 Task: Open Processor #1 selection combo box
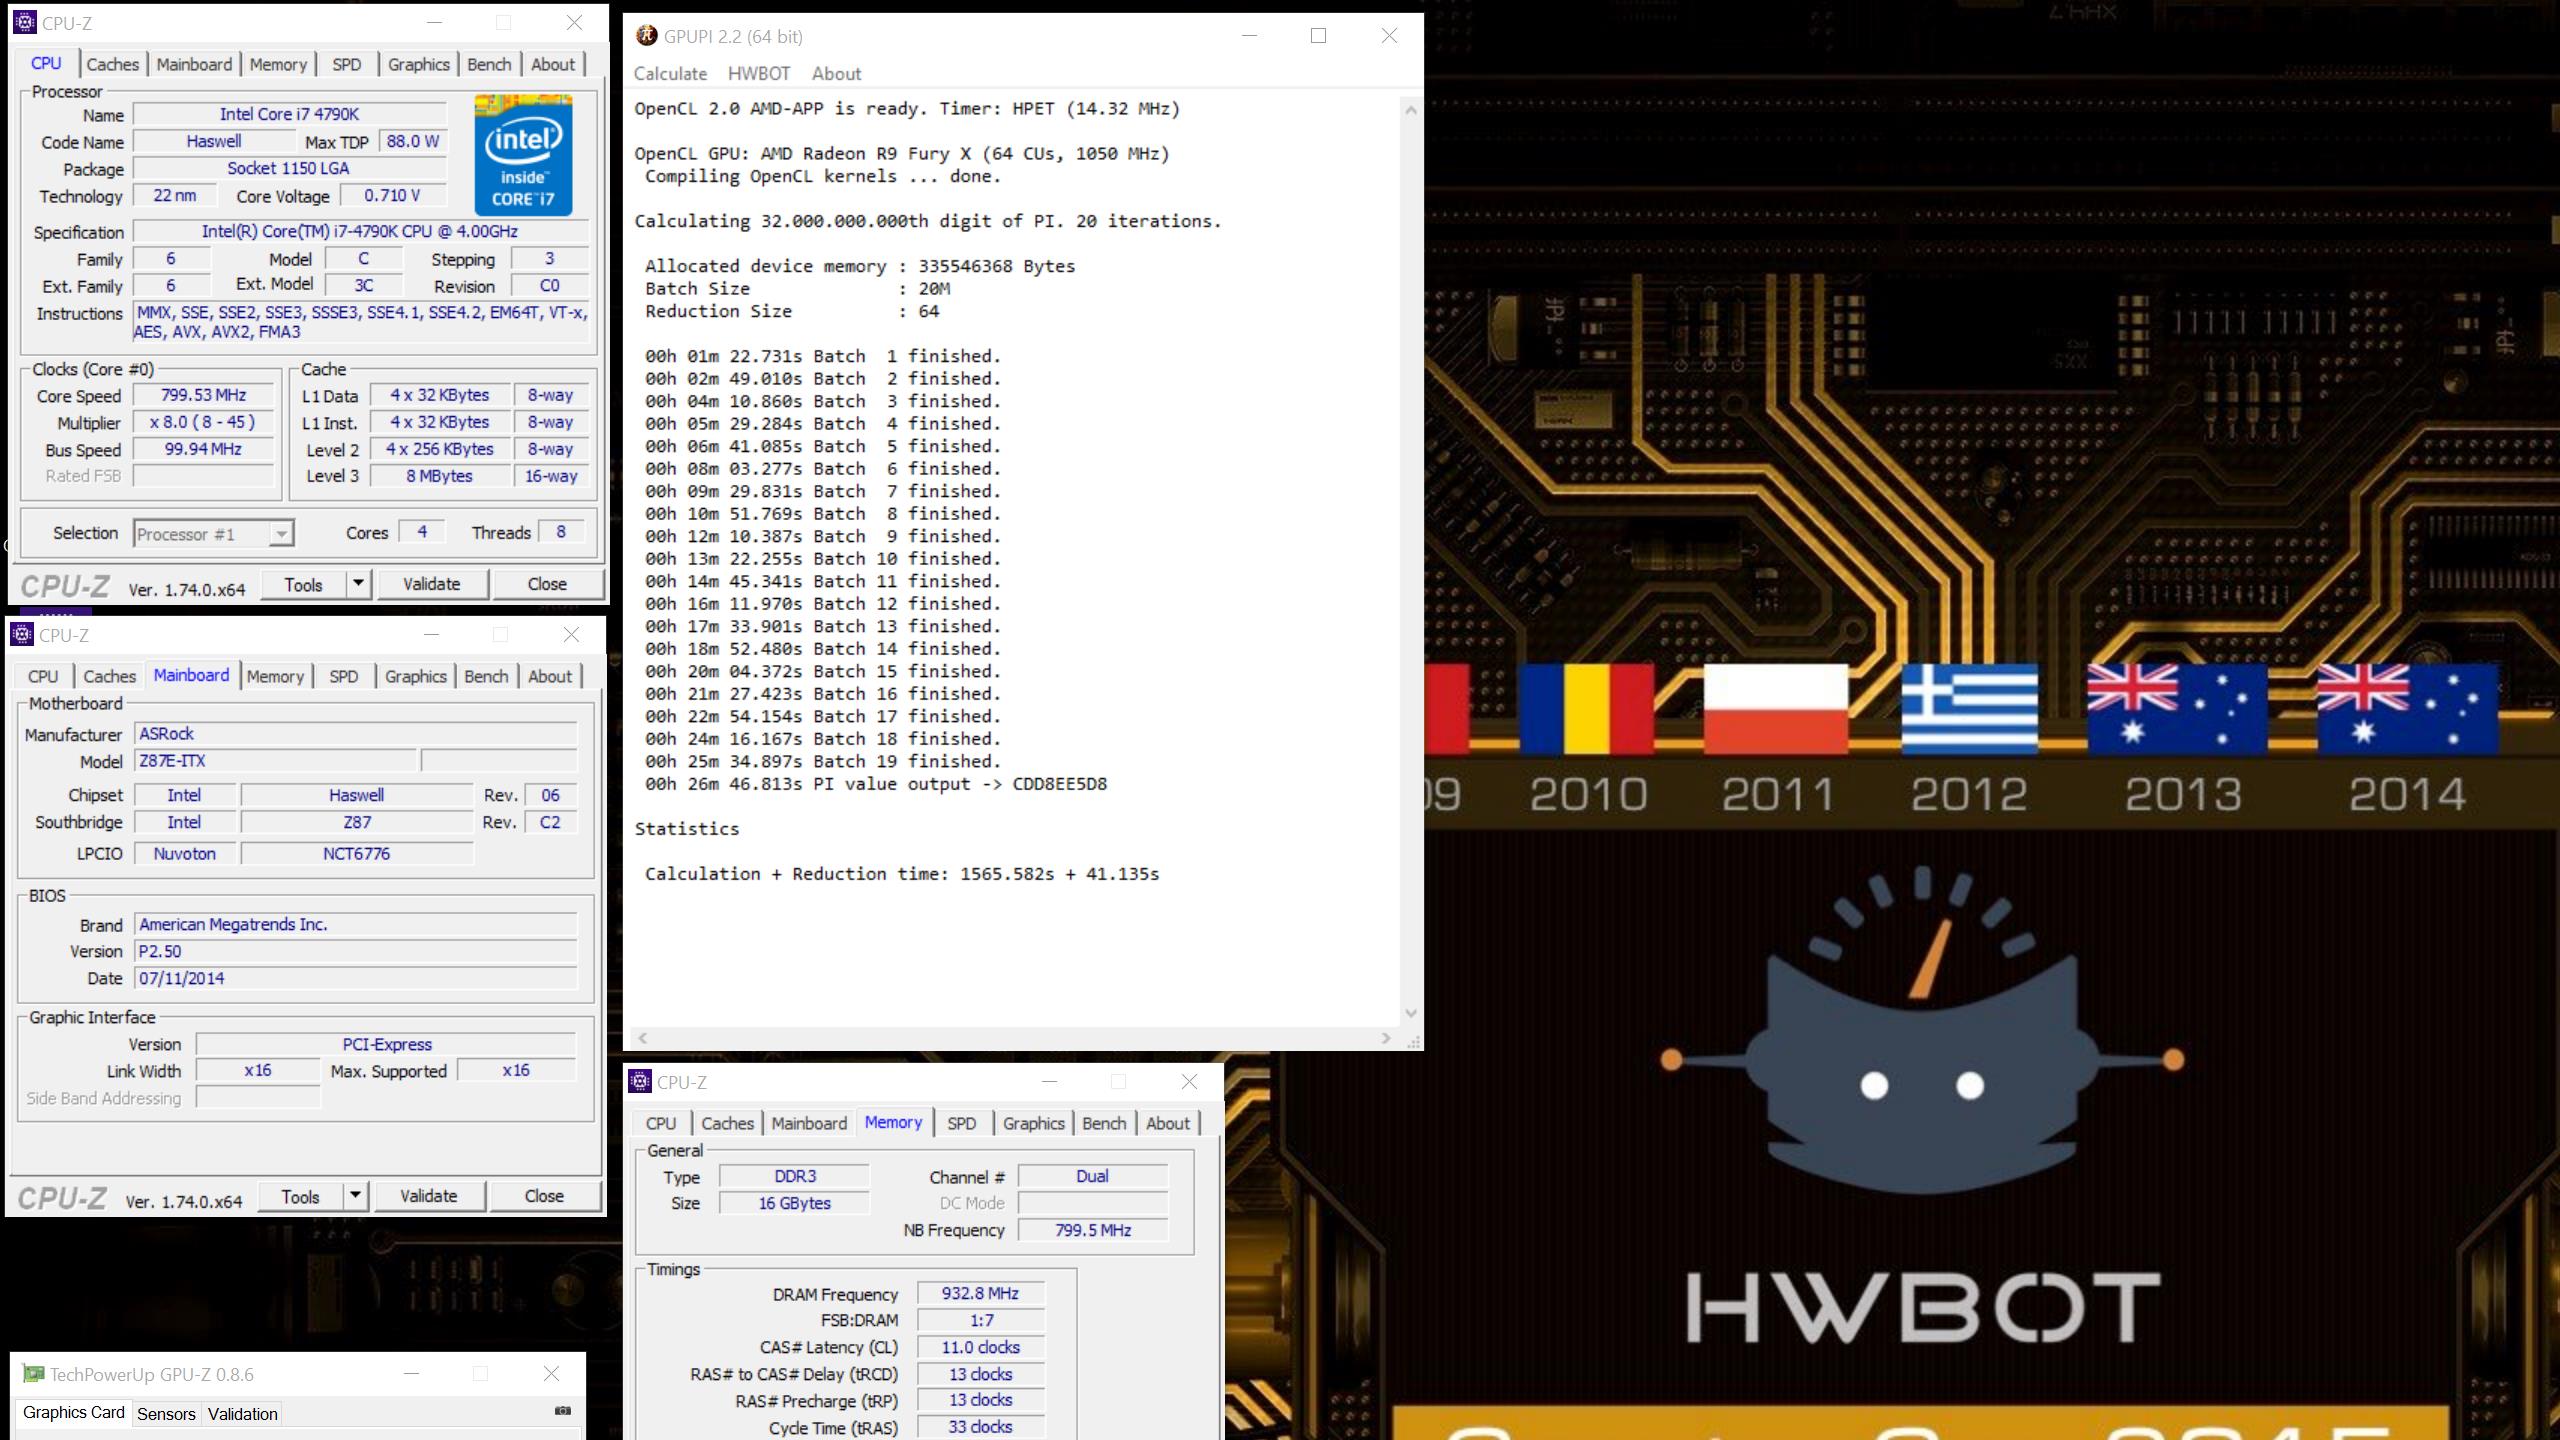tap(213, 534)
